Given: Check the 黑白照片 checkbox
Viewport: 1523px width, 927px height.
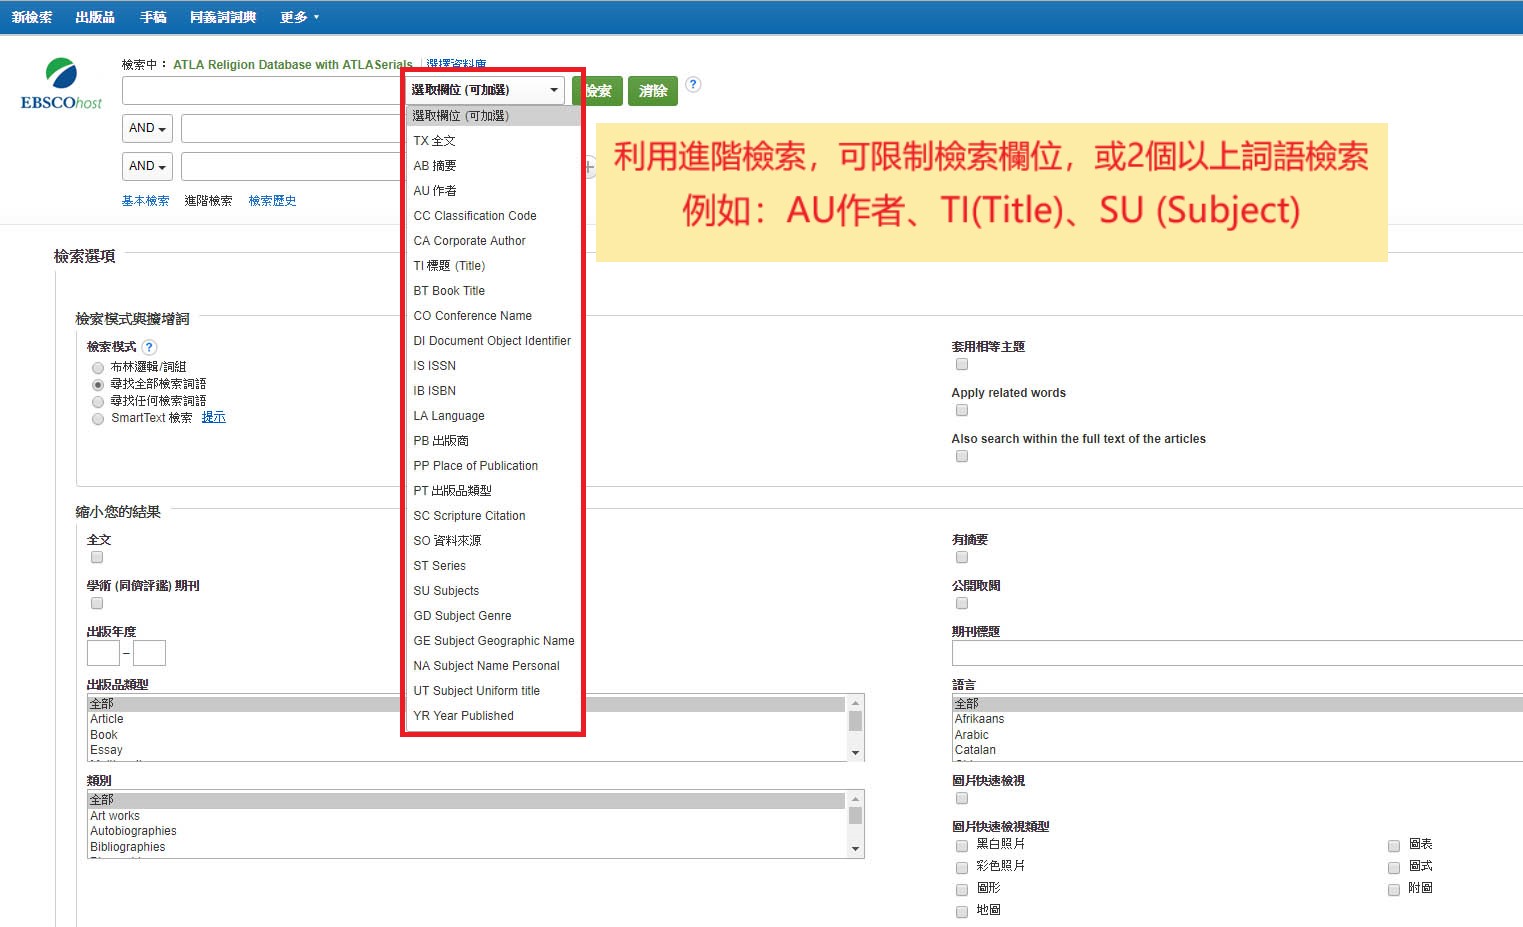Looking at the screenshot, I should [962, 846].
